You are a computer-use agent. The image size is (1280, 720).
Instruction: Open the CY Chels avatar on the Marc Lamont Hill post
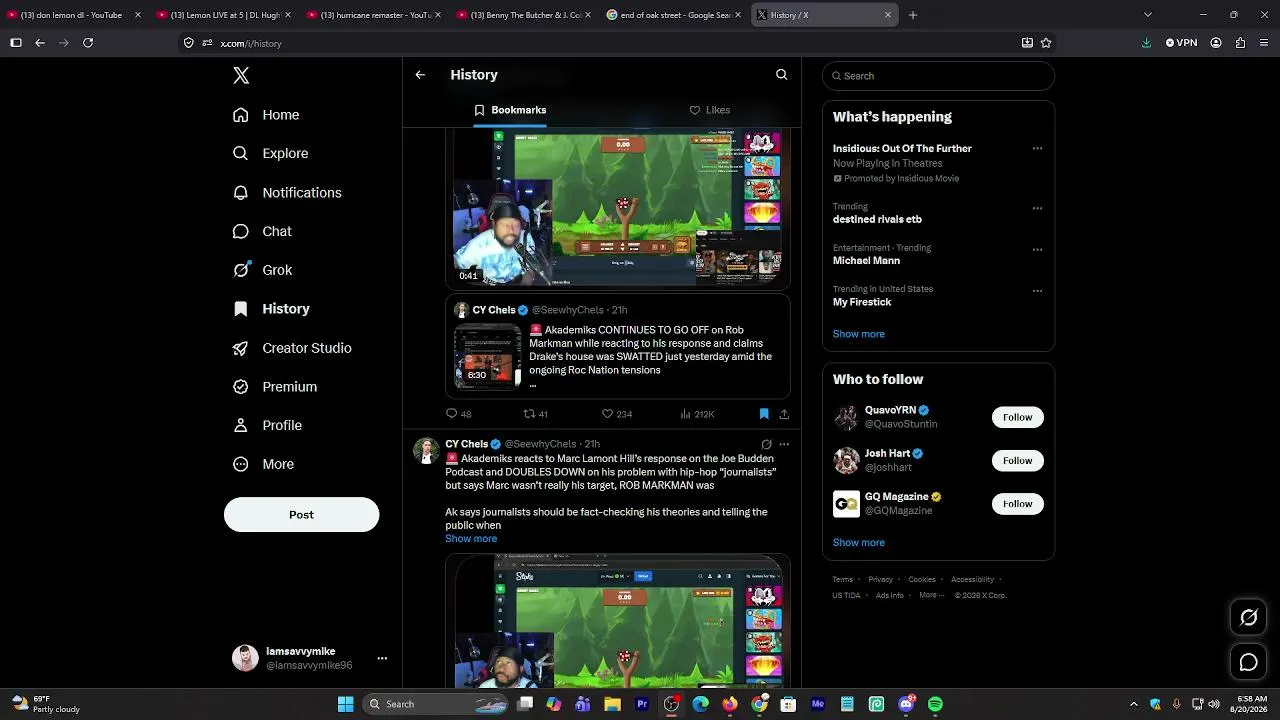426,450
